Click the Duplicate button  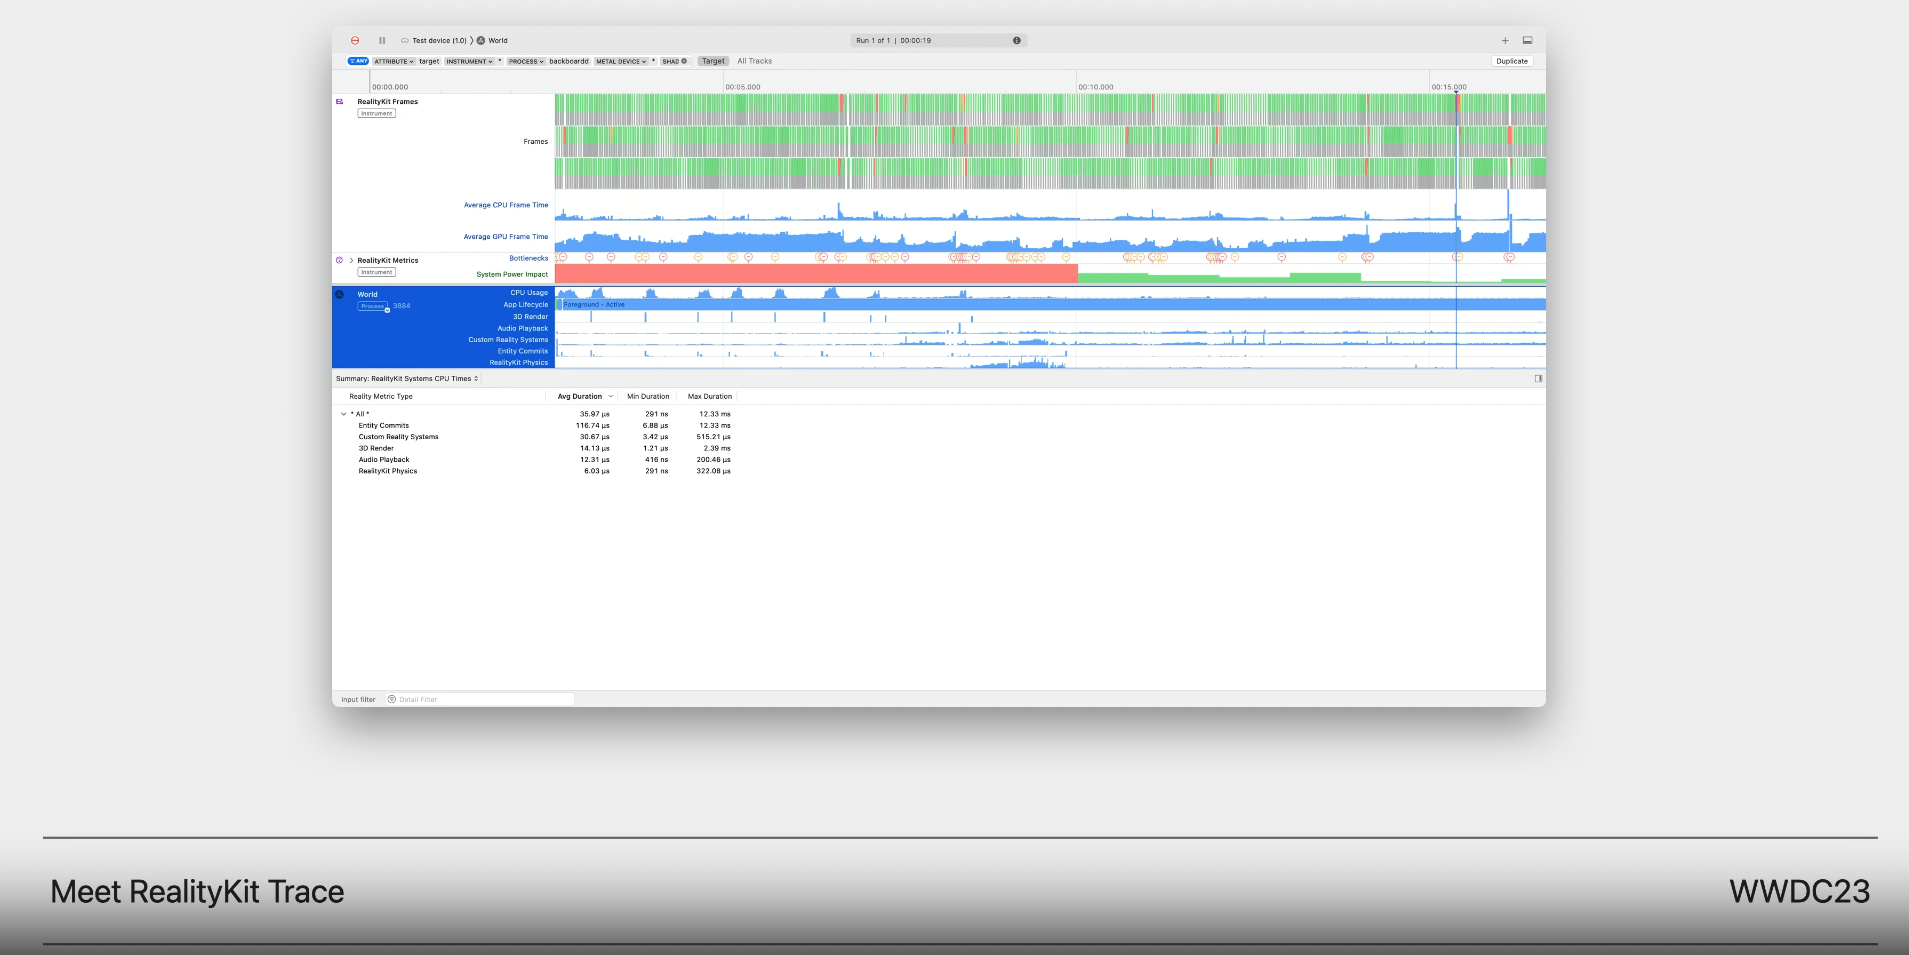(1512, 61)
